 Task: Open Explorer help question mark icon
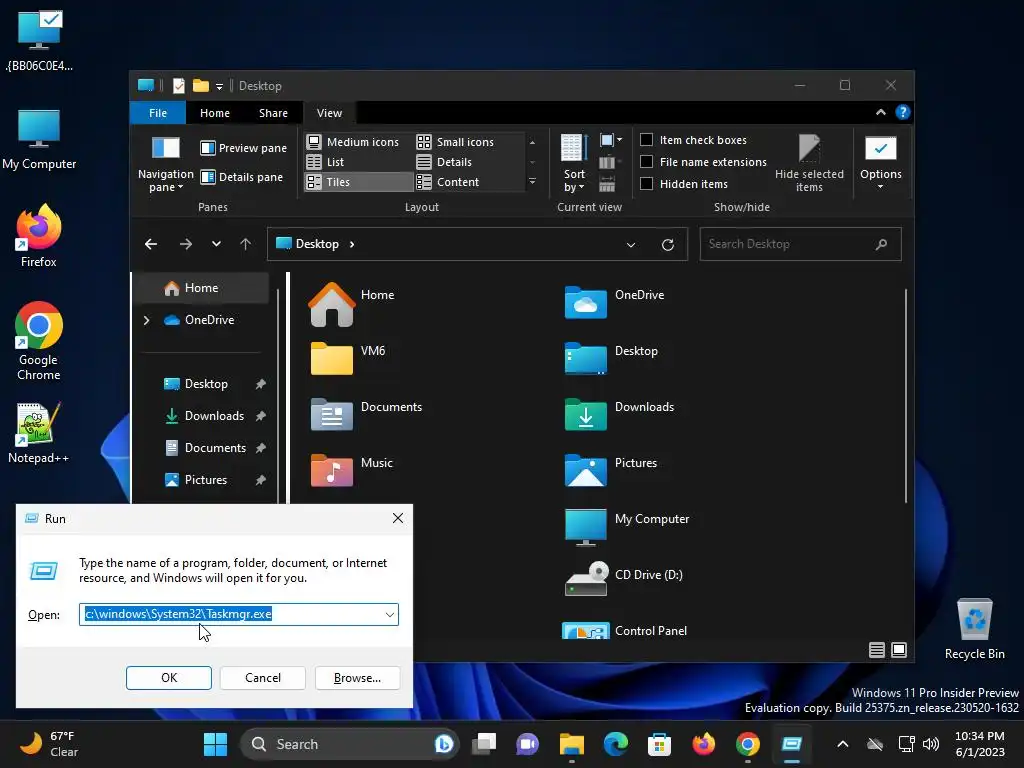pos(903,112)
